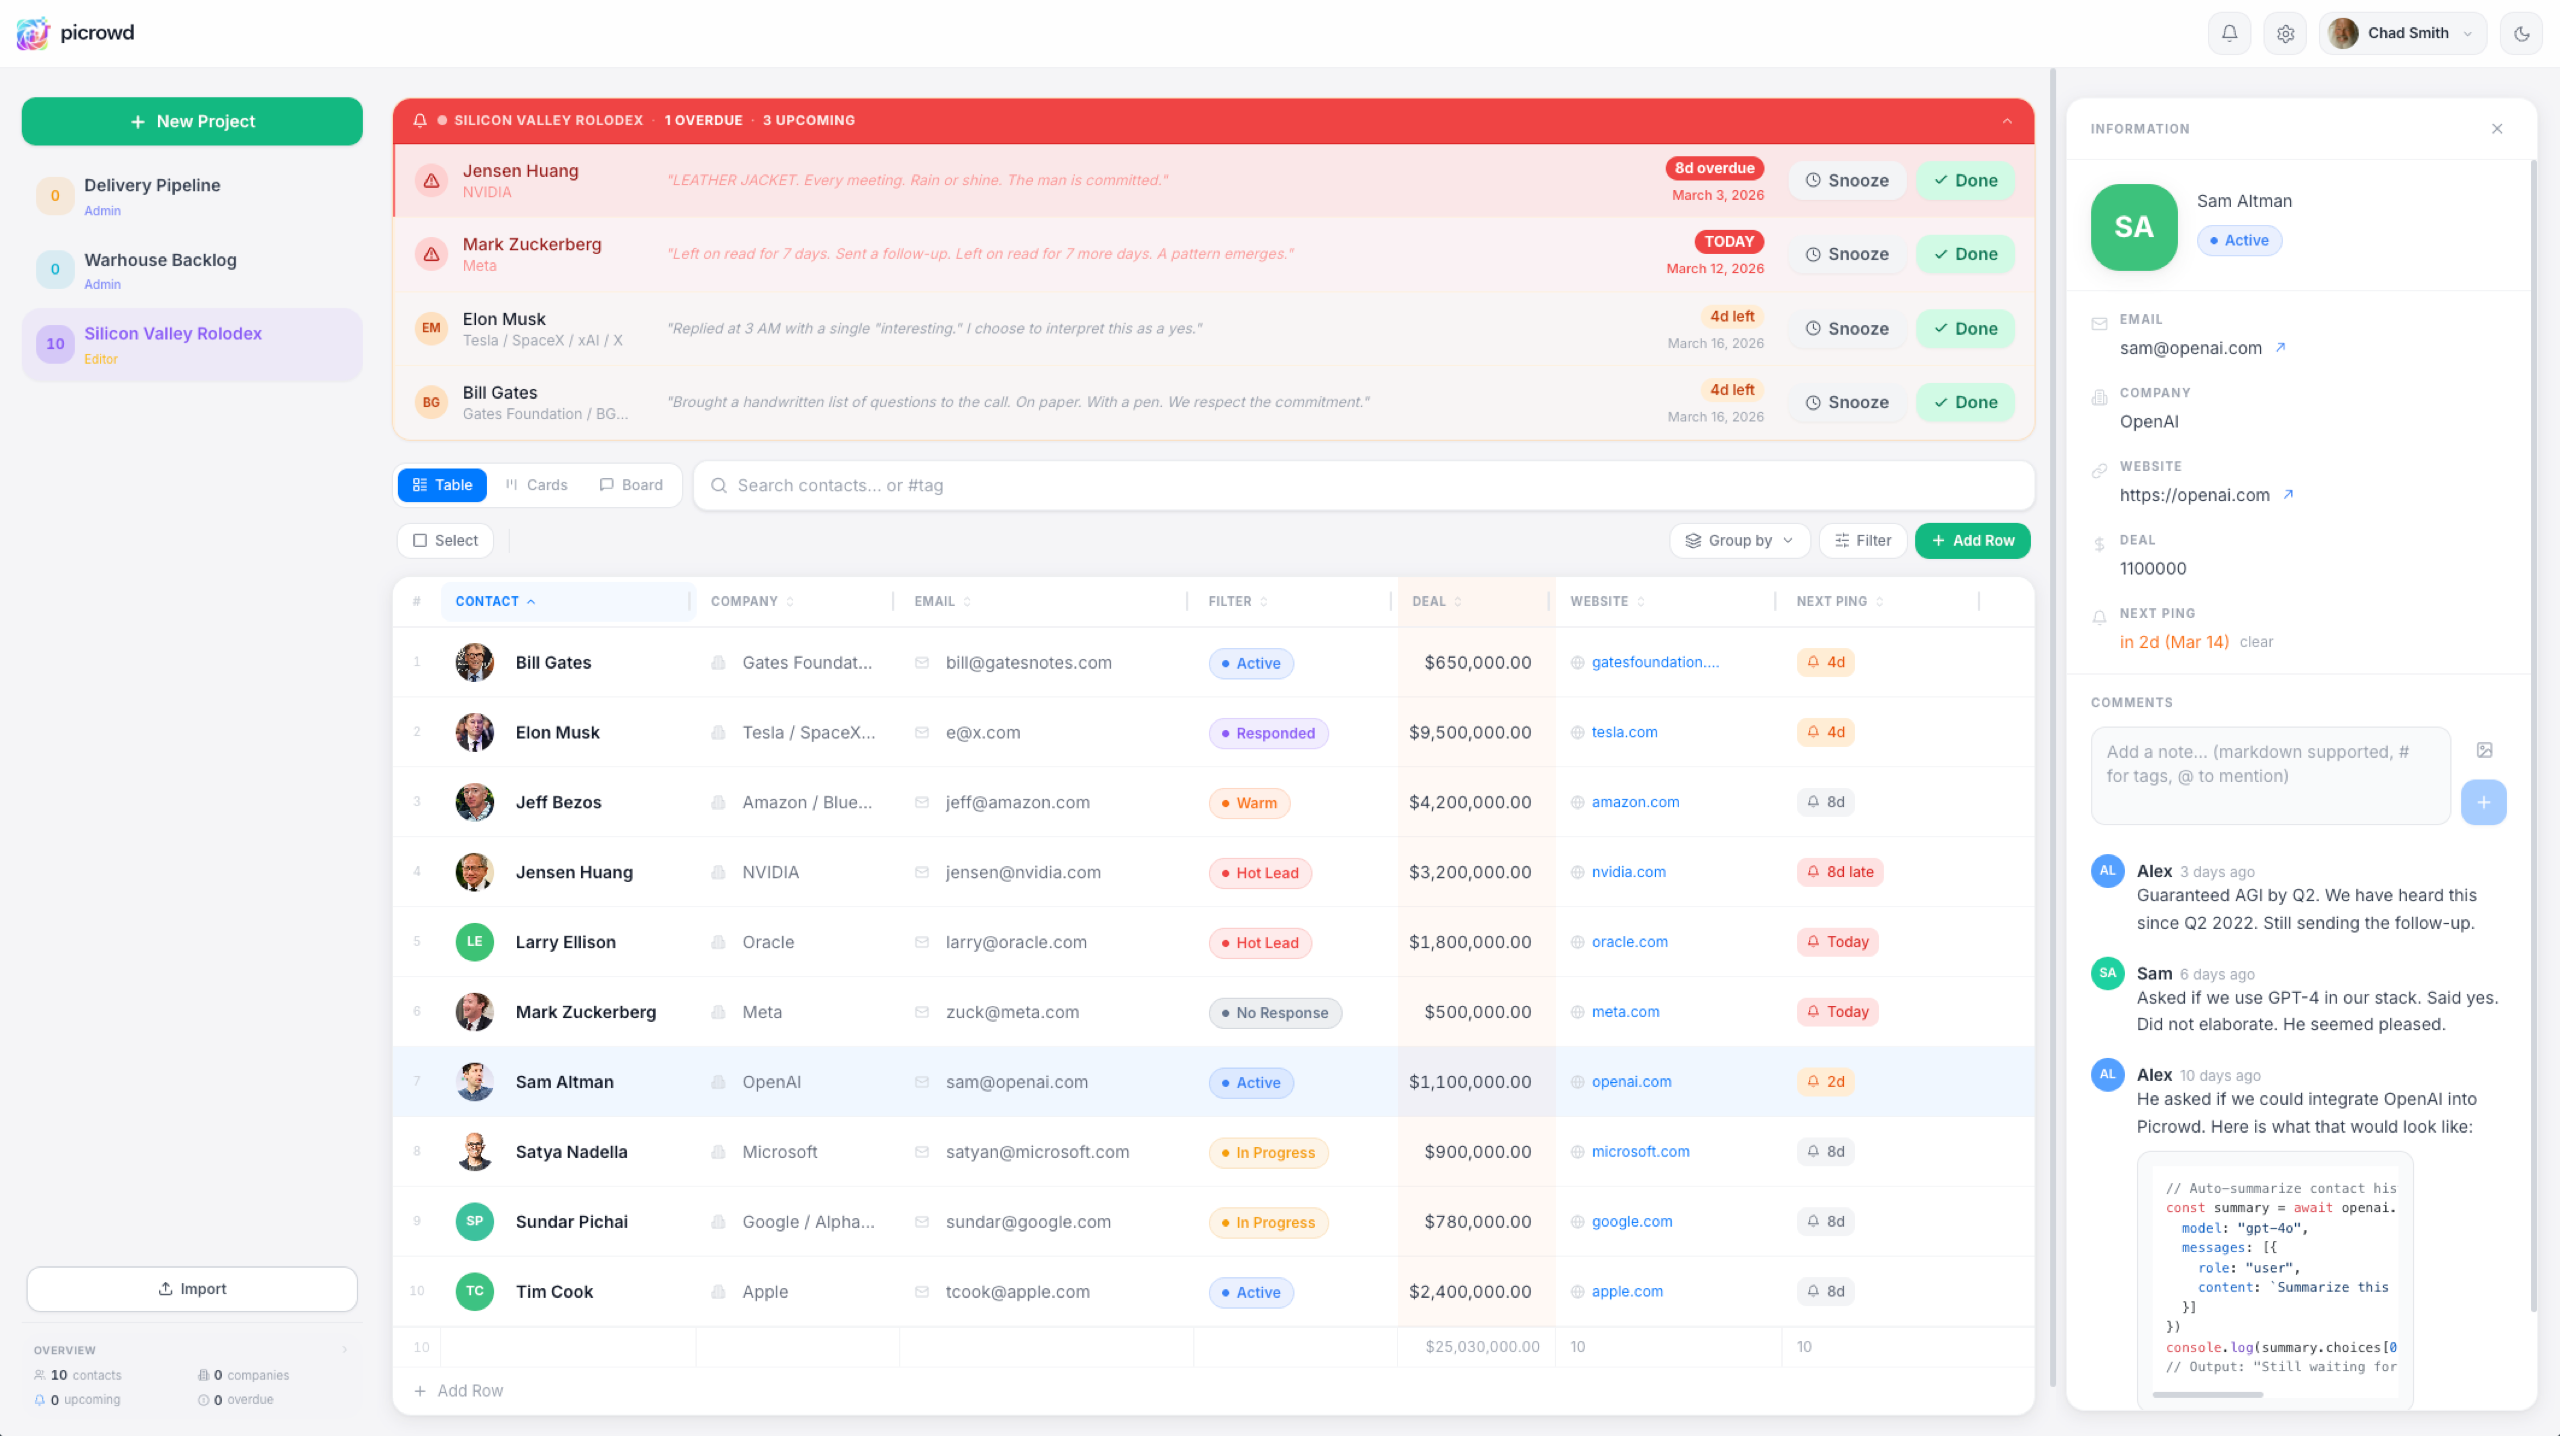Screen dimensions: 2560x1436
Task: Collapse the Silicon Valley Rolodex reminders banner
Action: [2007, 120]
